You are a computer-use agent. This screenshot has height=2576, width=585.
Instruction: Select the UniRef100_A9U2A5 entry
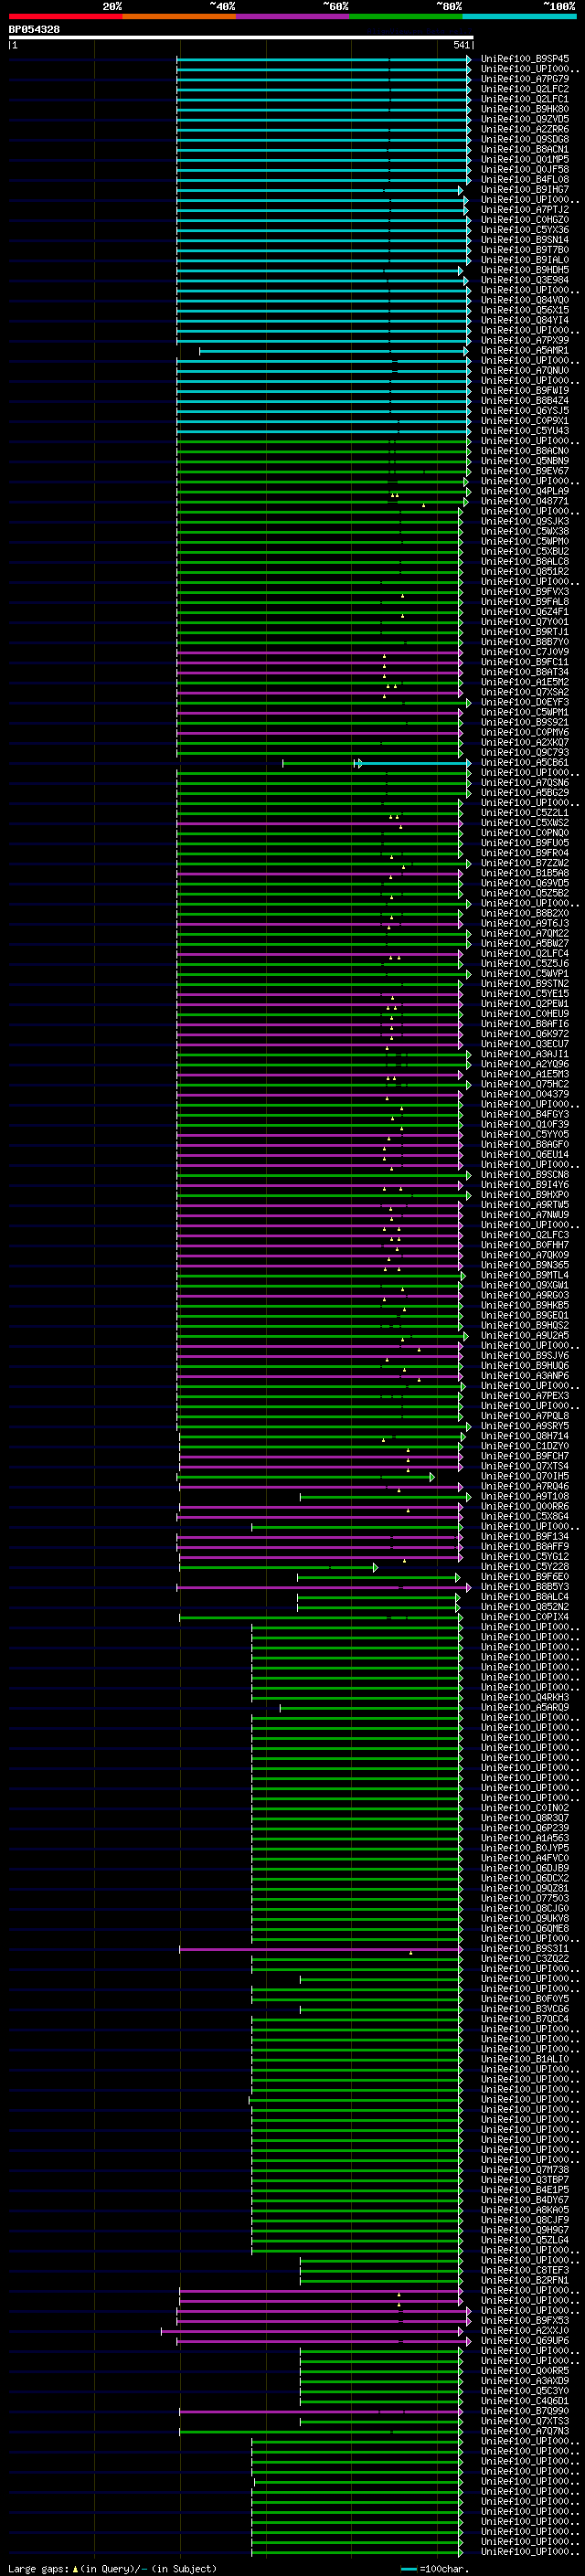tap(525, 1336)
